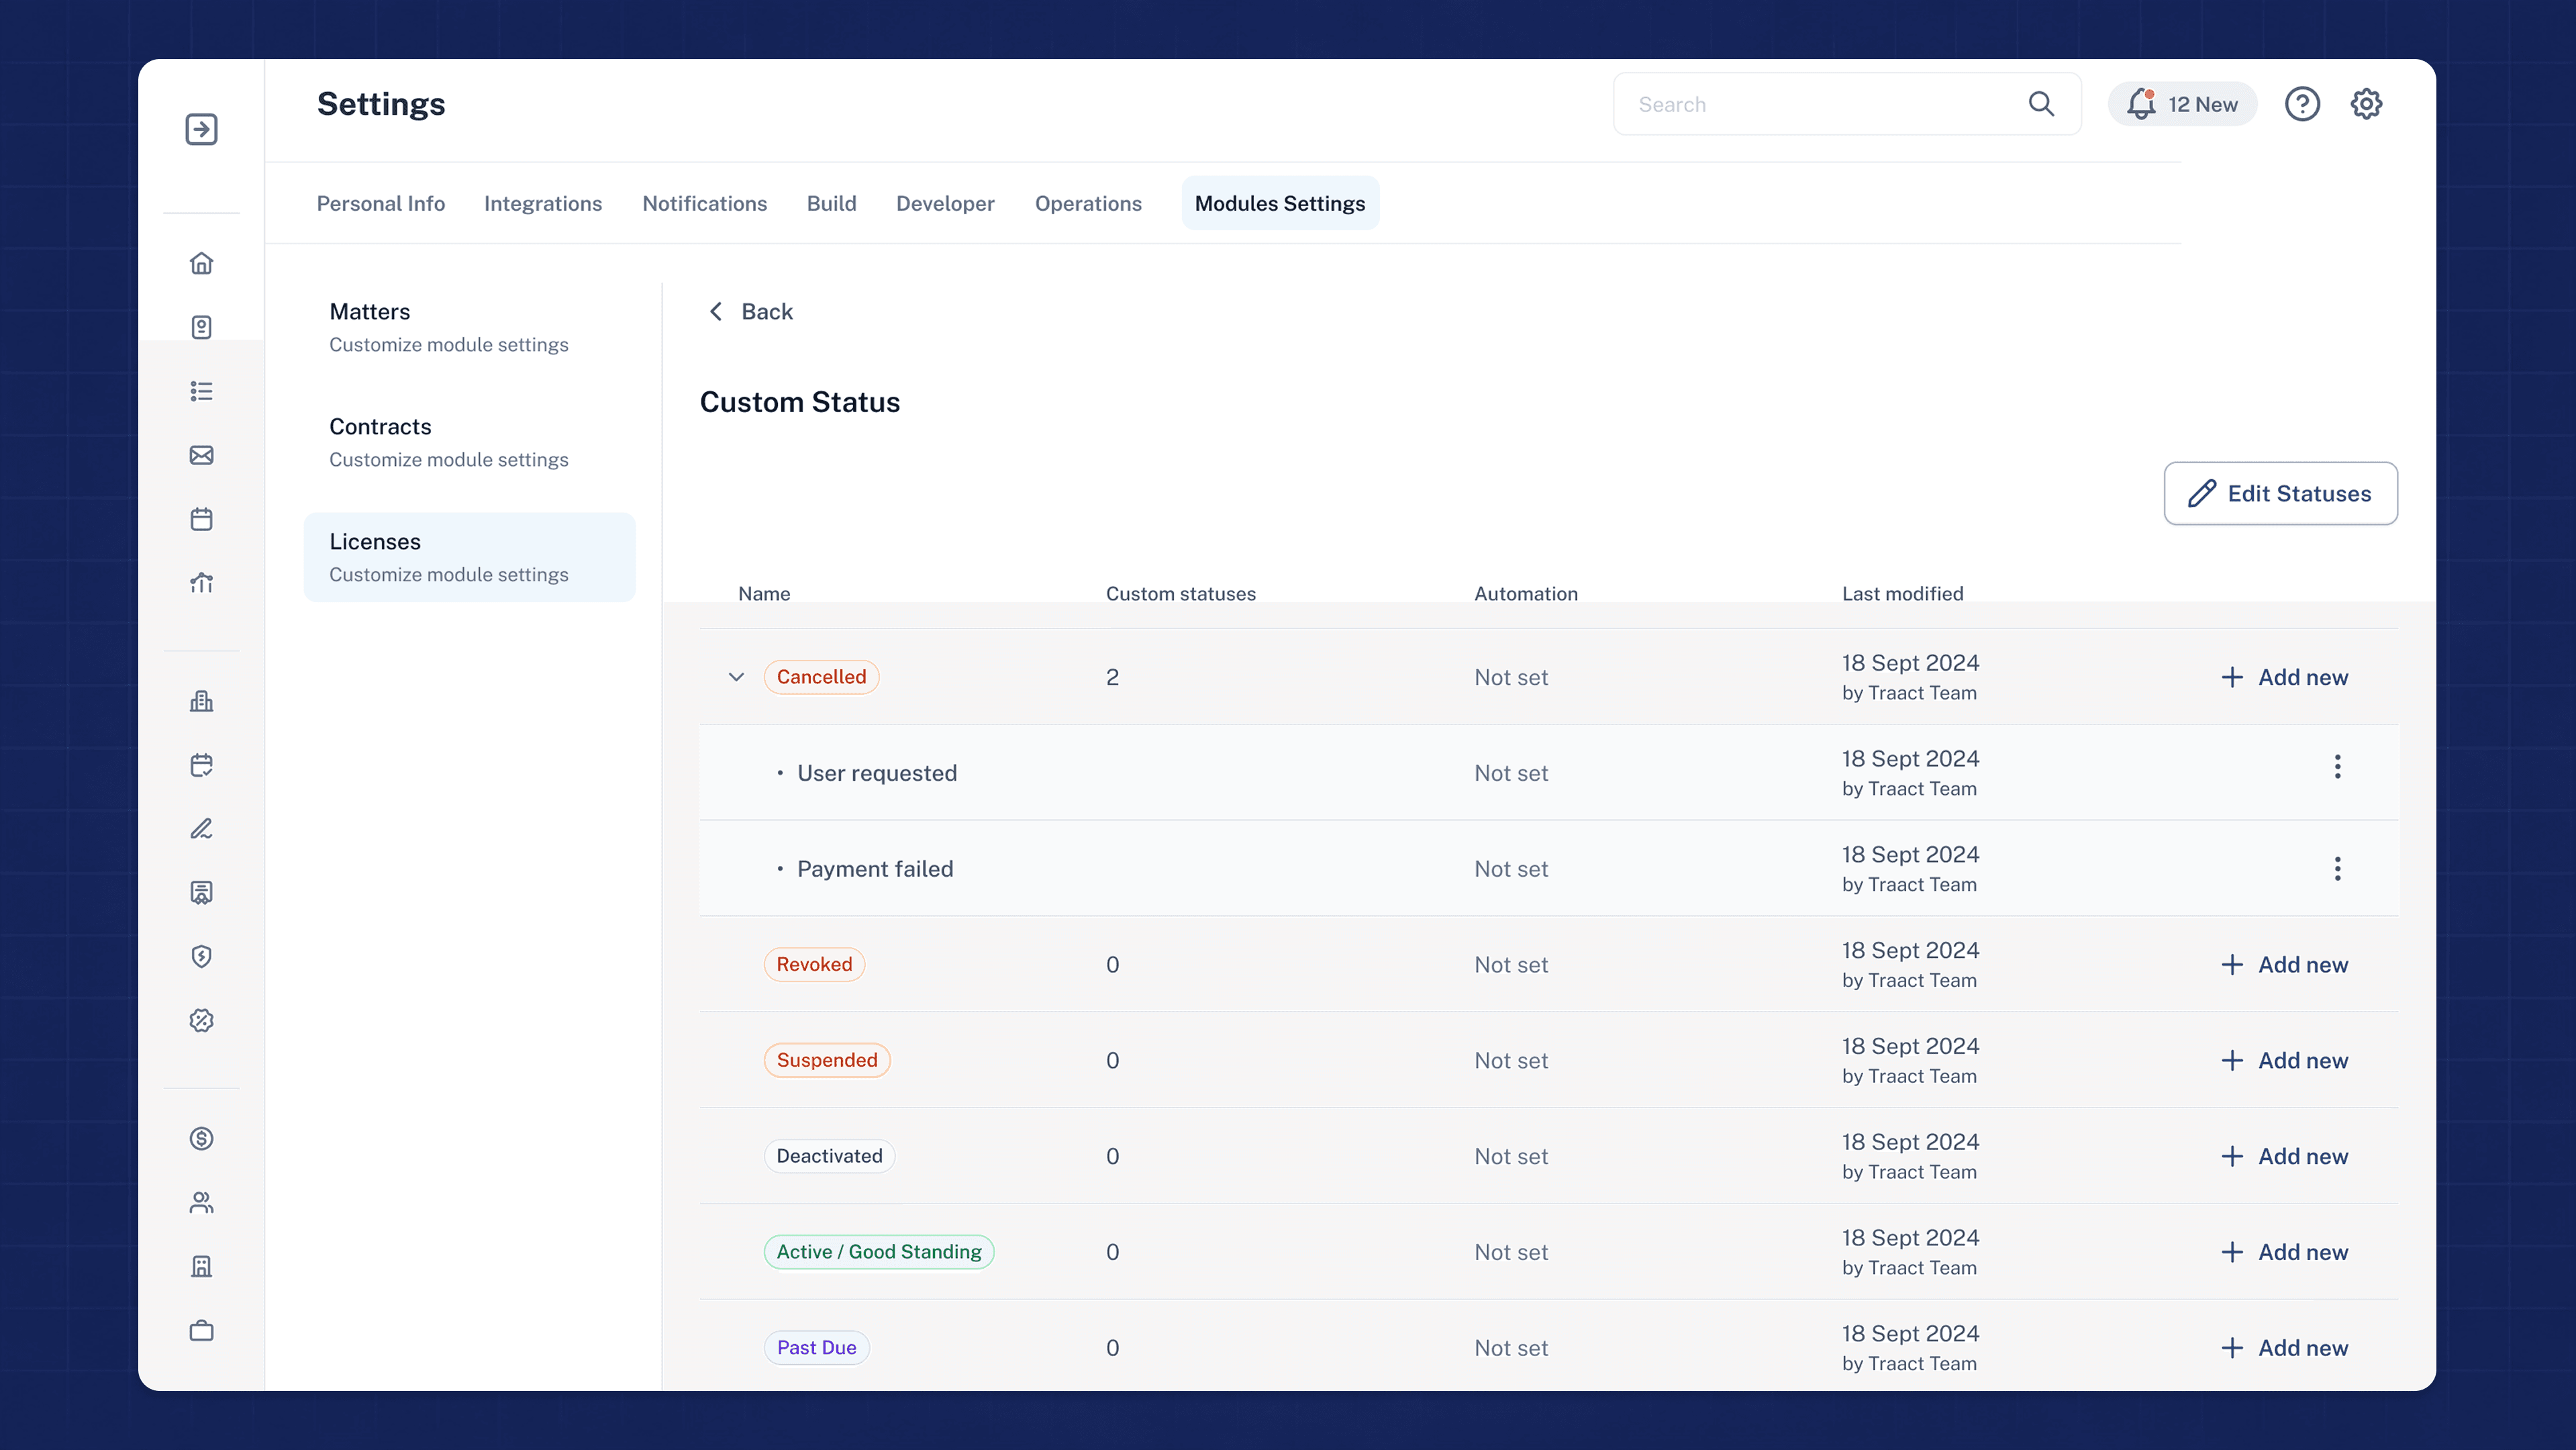
Task: Add new status under Suspended
Action: [x=2284, y=1061]
